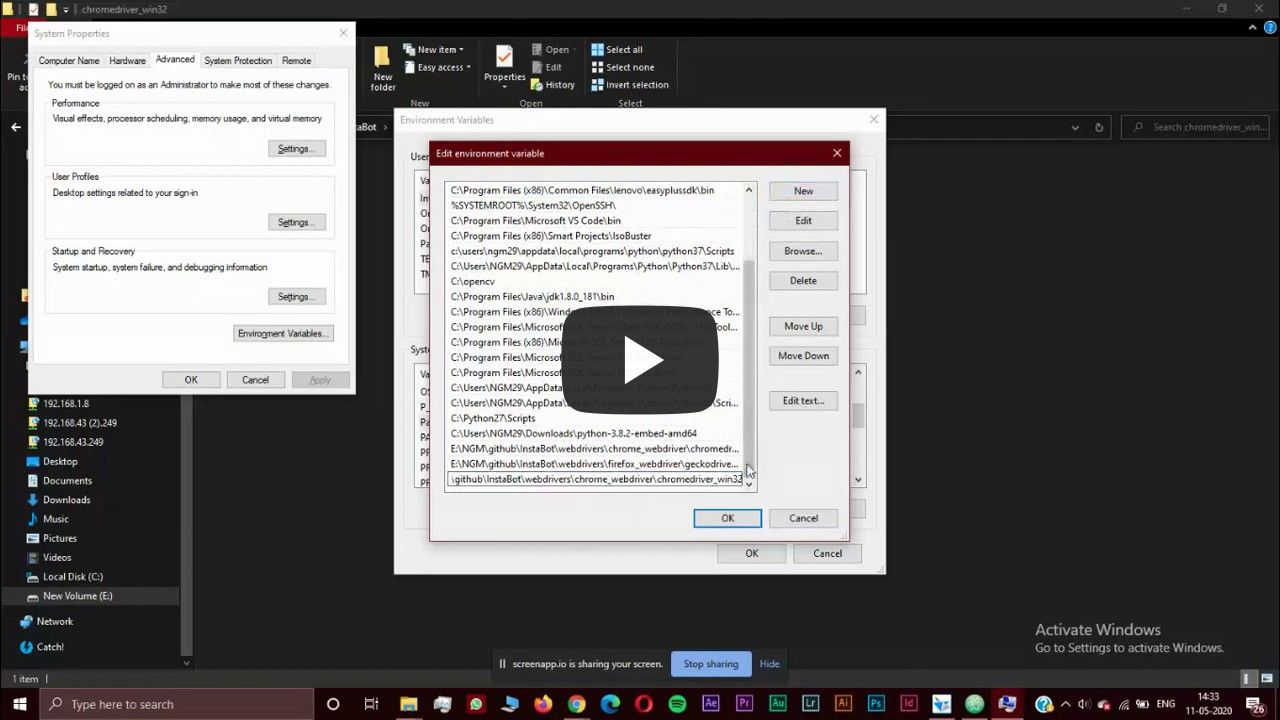The height and width of the screenshot is (720, 1280).
Task: Open File Explorer from the taskbar
Action: 408,704
